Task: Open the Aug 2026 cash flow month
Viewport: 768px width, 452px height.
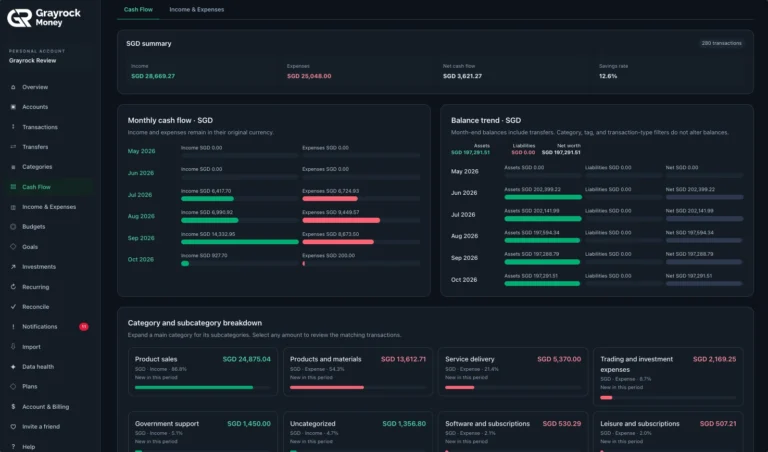Action: [141, 216]
